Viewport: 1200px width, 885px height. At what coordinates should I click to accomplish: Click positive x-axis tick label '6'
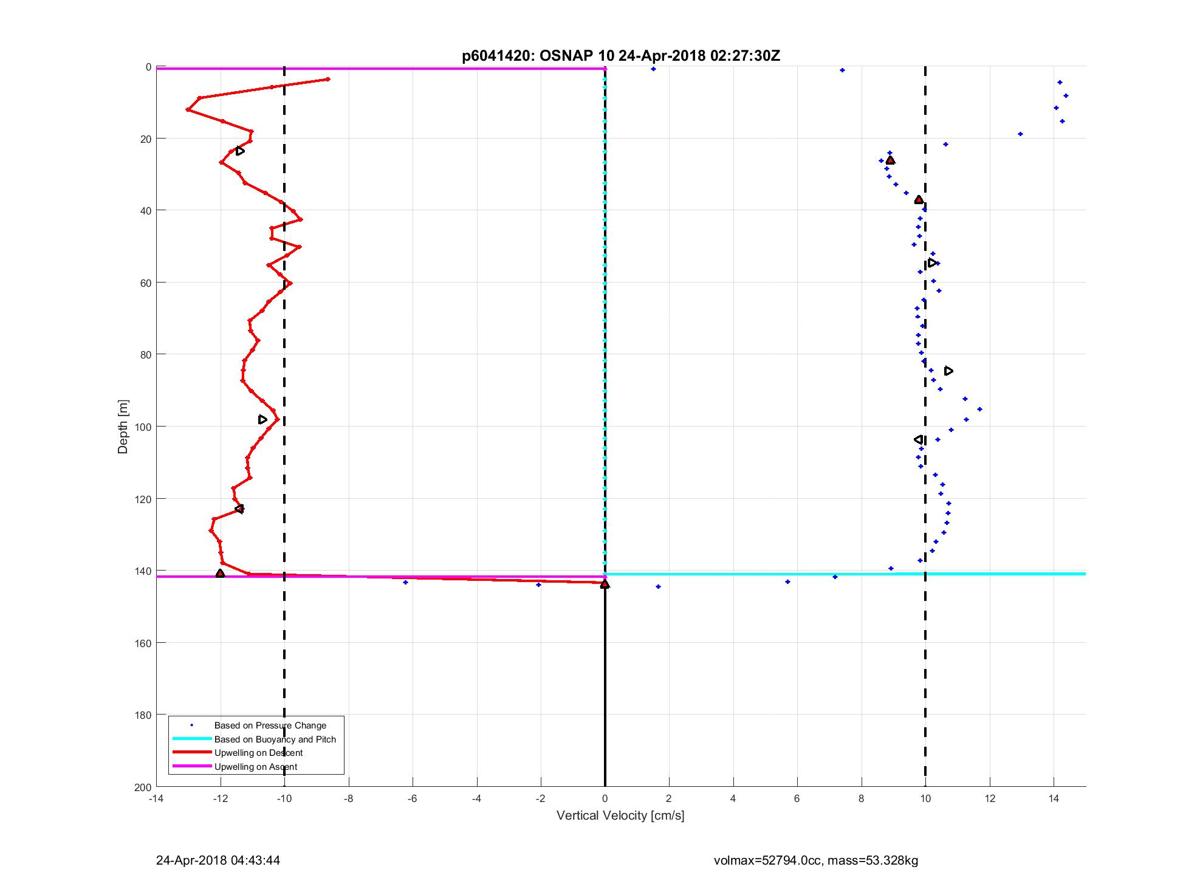coord(797,798)
